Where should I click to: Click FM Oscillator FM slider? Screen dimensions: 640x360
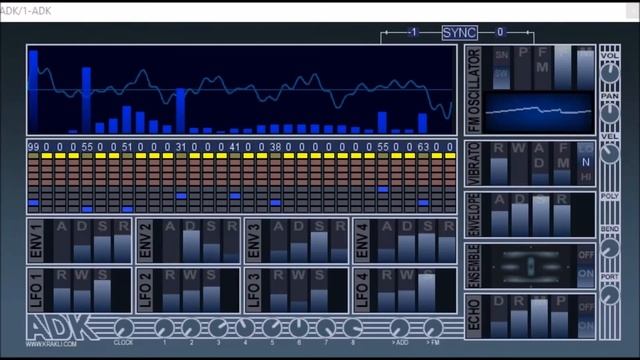(542, 68)
